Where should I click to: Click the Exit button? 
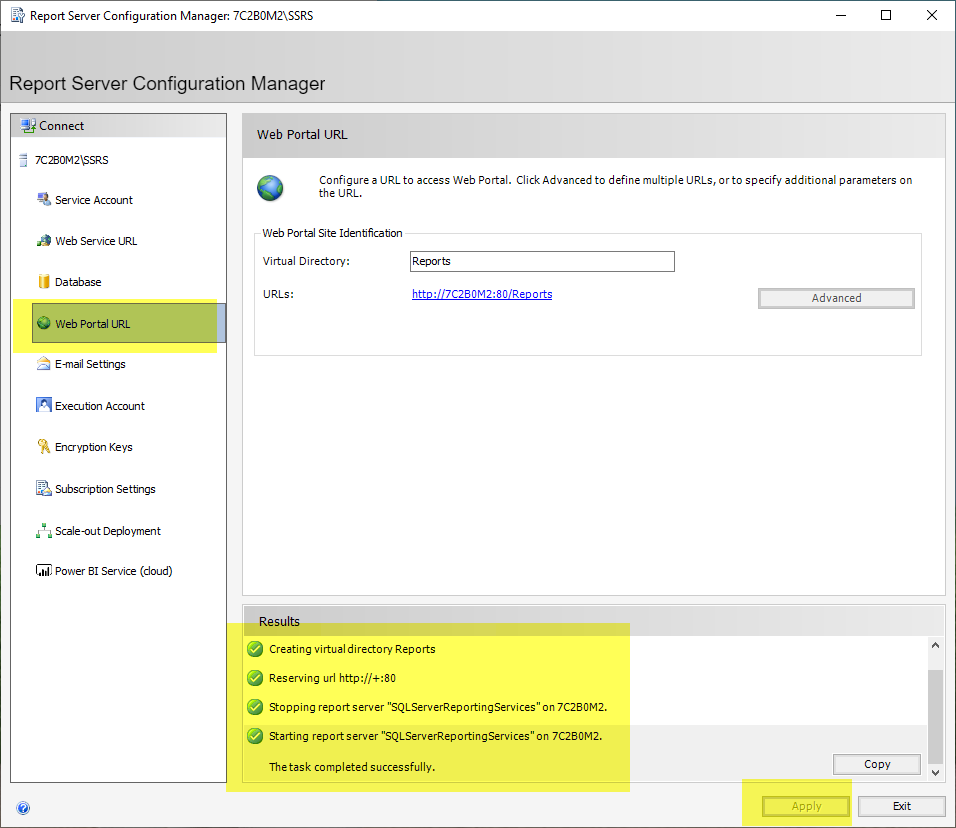pos(901,806)
